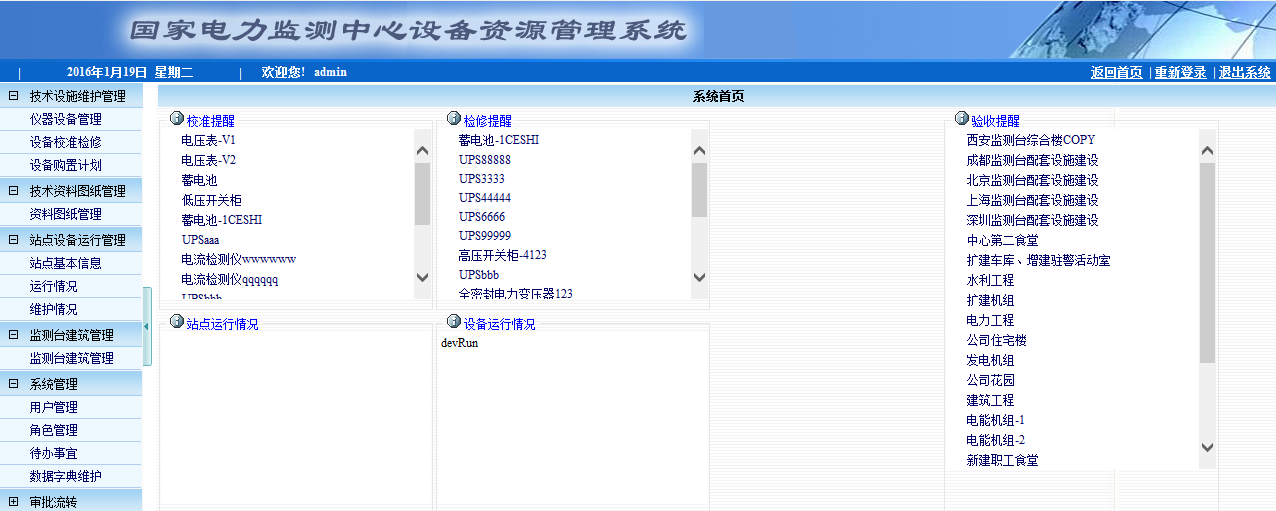This screenshot has height=511, width=1276.
Task: Click the 站点运行情况 panel globe icon
Action: click(177, 322)
